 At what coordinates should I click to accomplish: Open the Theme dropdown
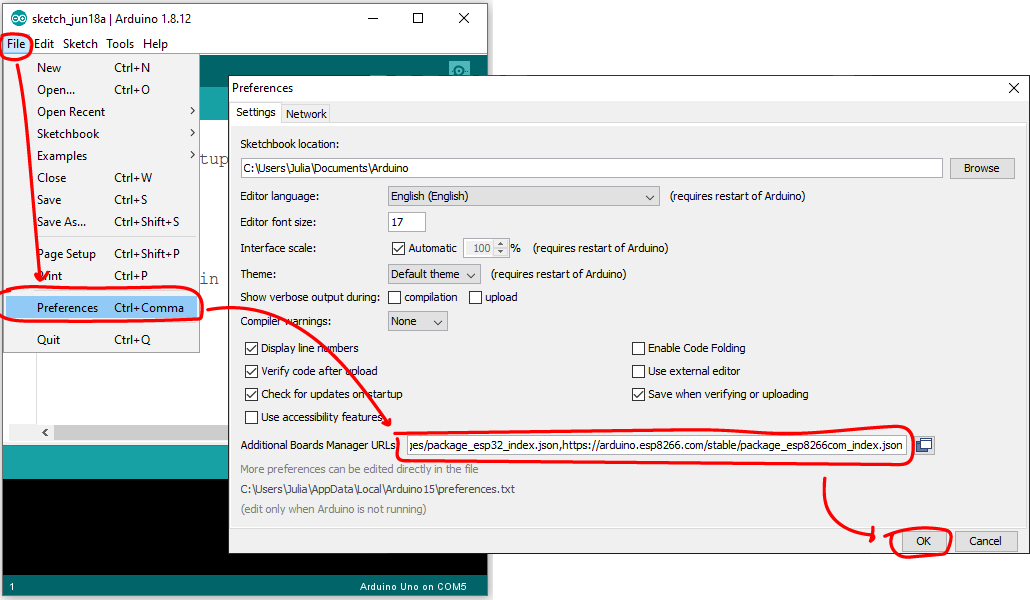pos(434,274)
